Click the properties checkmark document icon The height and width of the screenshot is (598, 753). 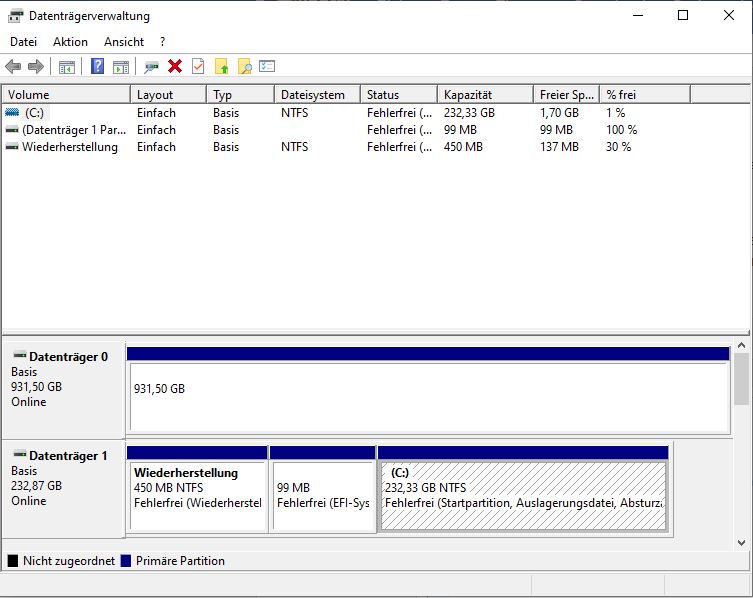point(198,66)
